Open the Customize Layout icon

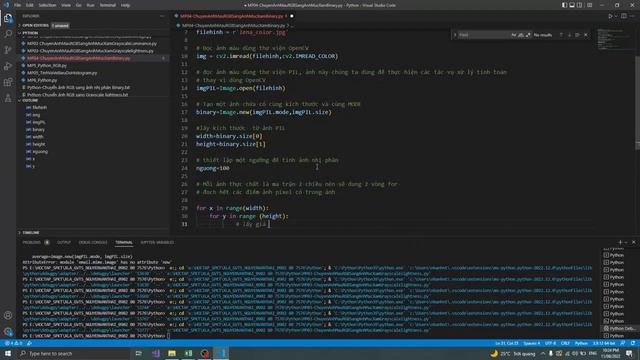tap(589, 5)
